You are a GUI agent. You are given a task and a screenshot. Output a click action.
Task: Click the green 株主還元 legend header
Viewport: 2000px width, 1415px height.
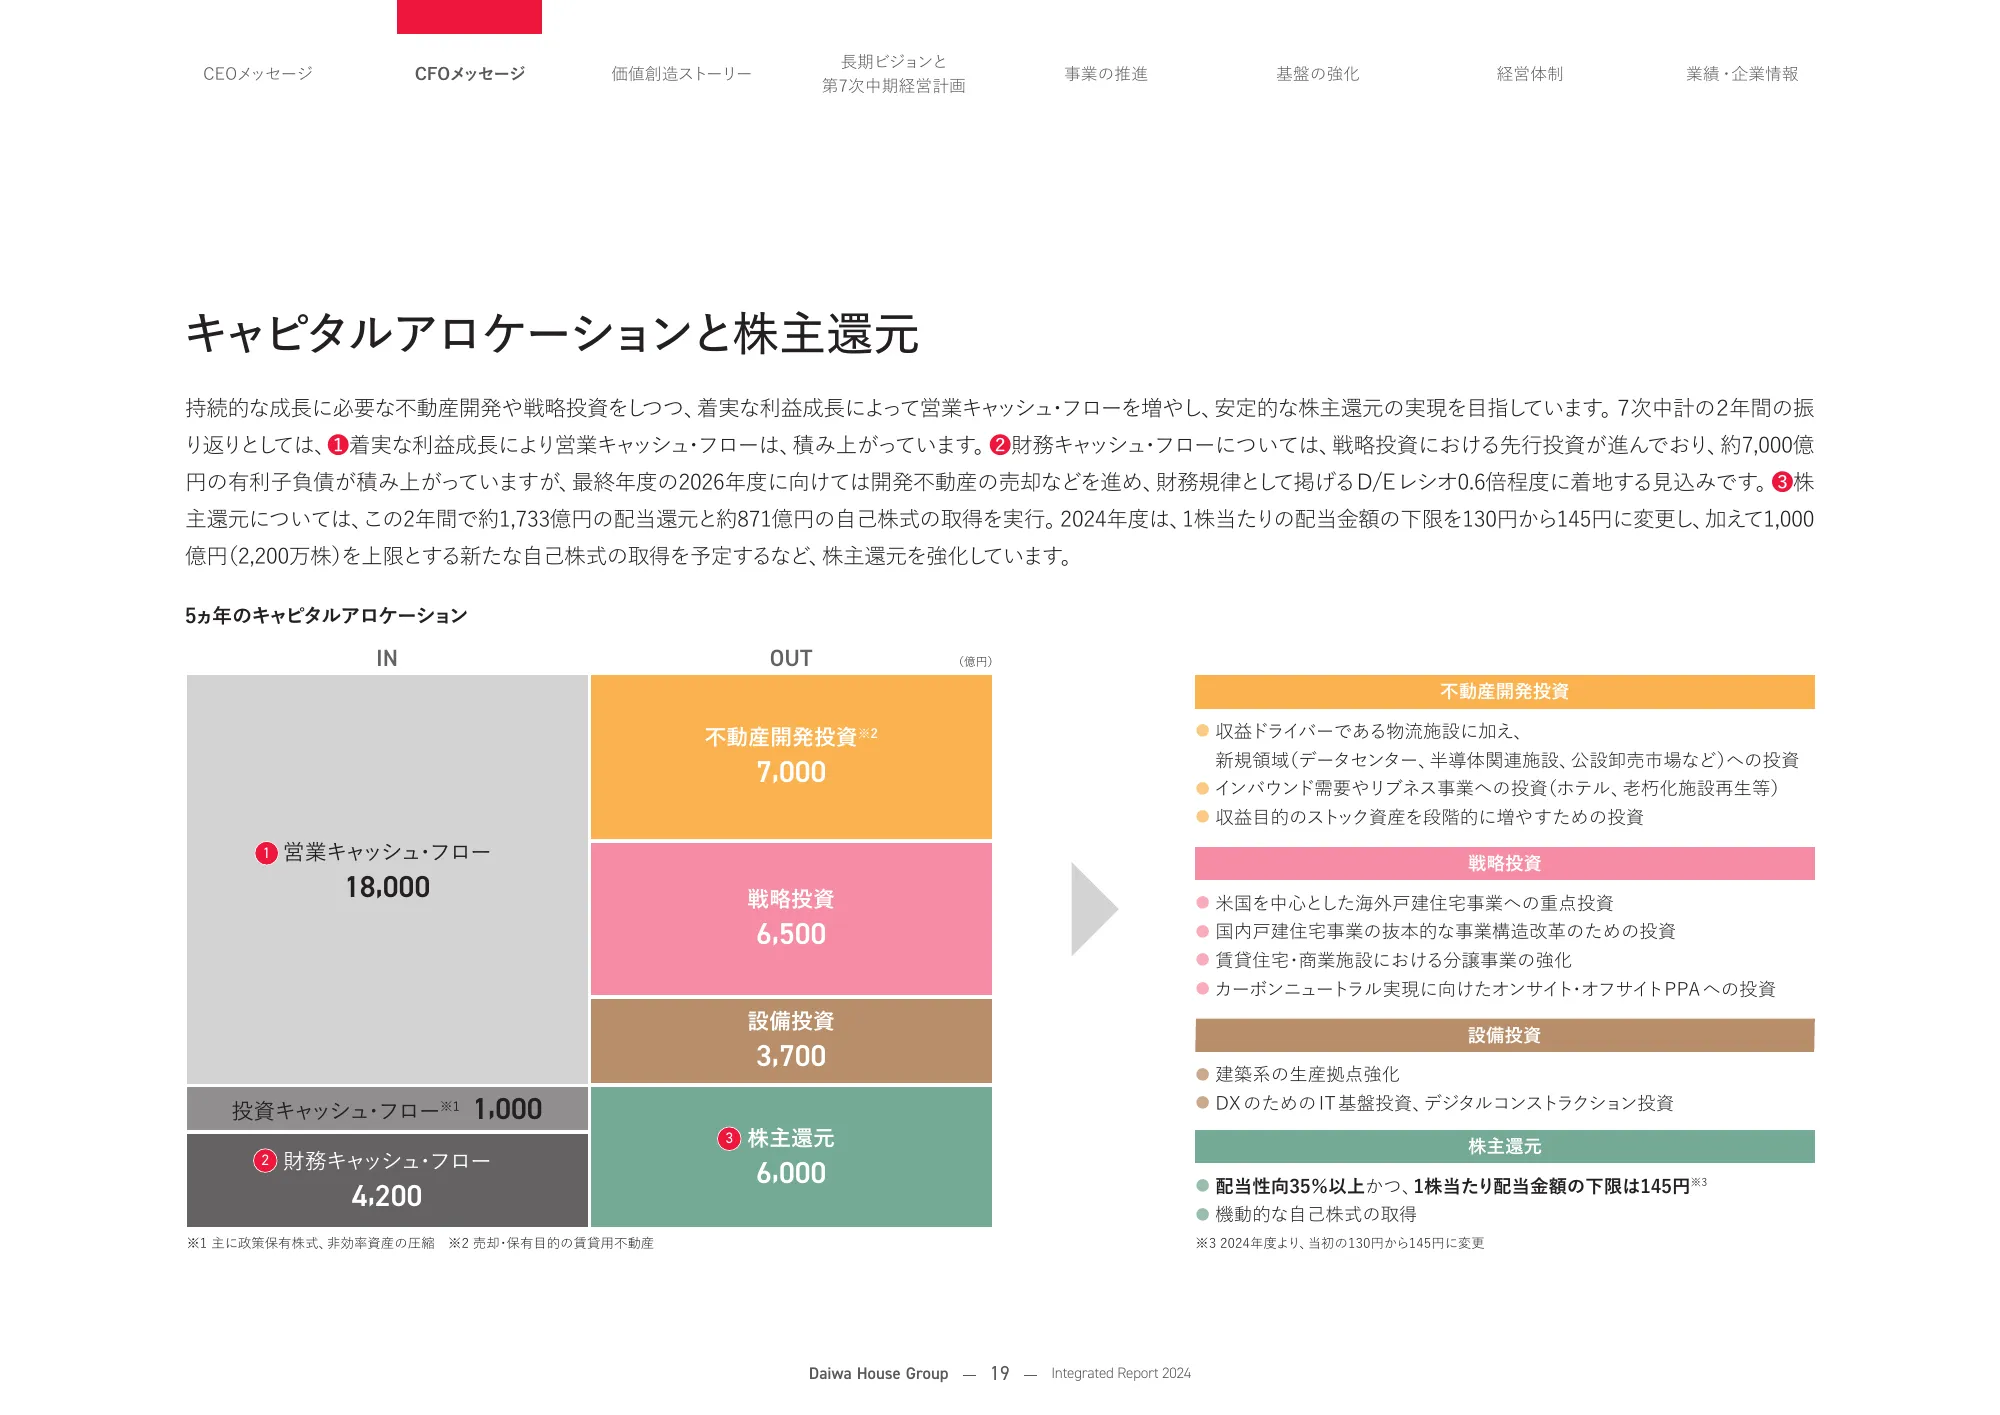(x=1504, y=1147)
